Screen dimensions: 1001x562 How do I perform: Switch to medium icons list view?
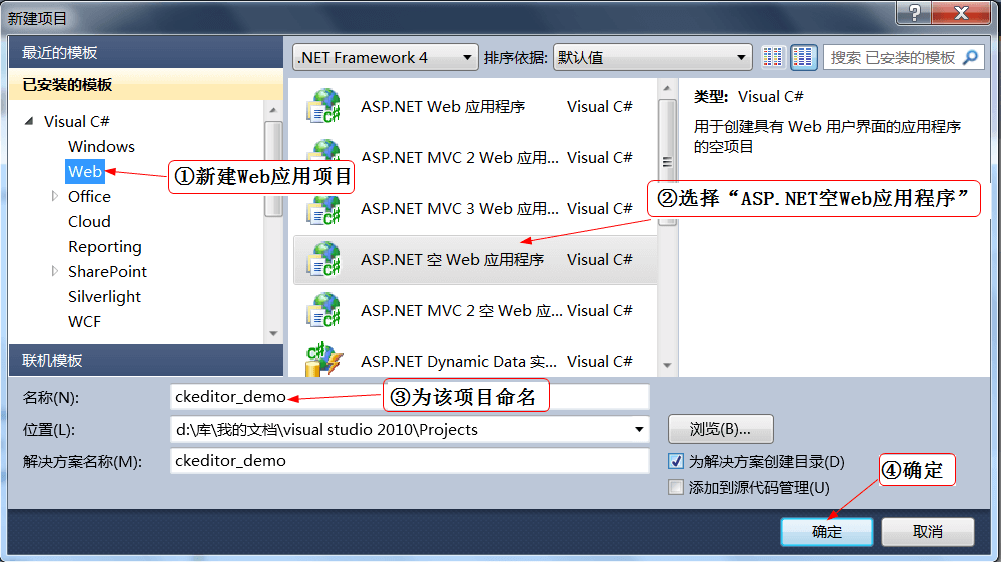(802, 57)
